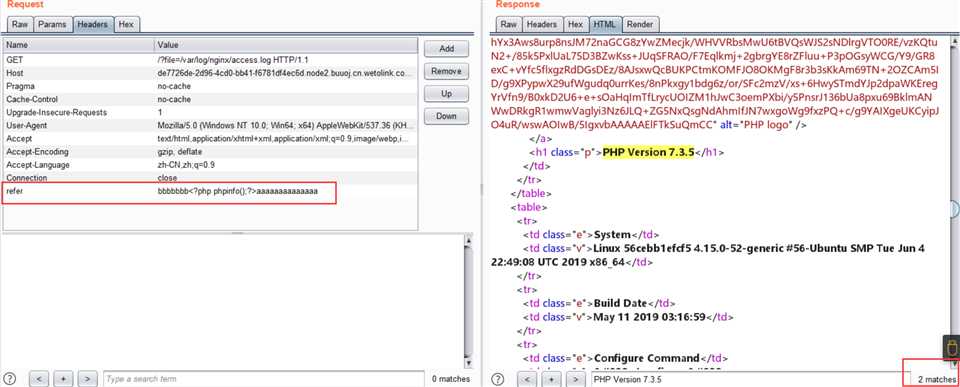Open help icon in Response search bar
Image resolution: width=960 pixels, height=387 pixels.
click(498, 379)
